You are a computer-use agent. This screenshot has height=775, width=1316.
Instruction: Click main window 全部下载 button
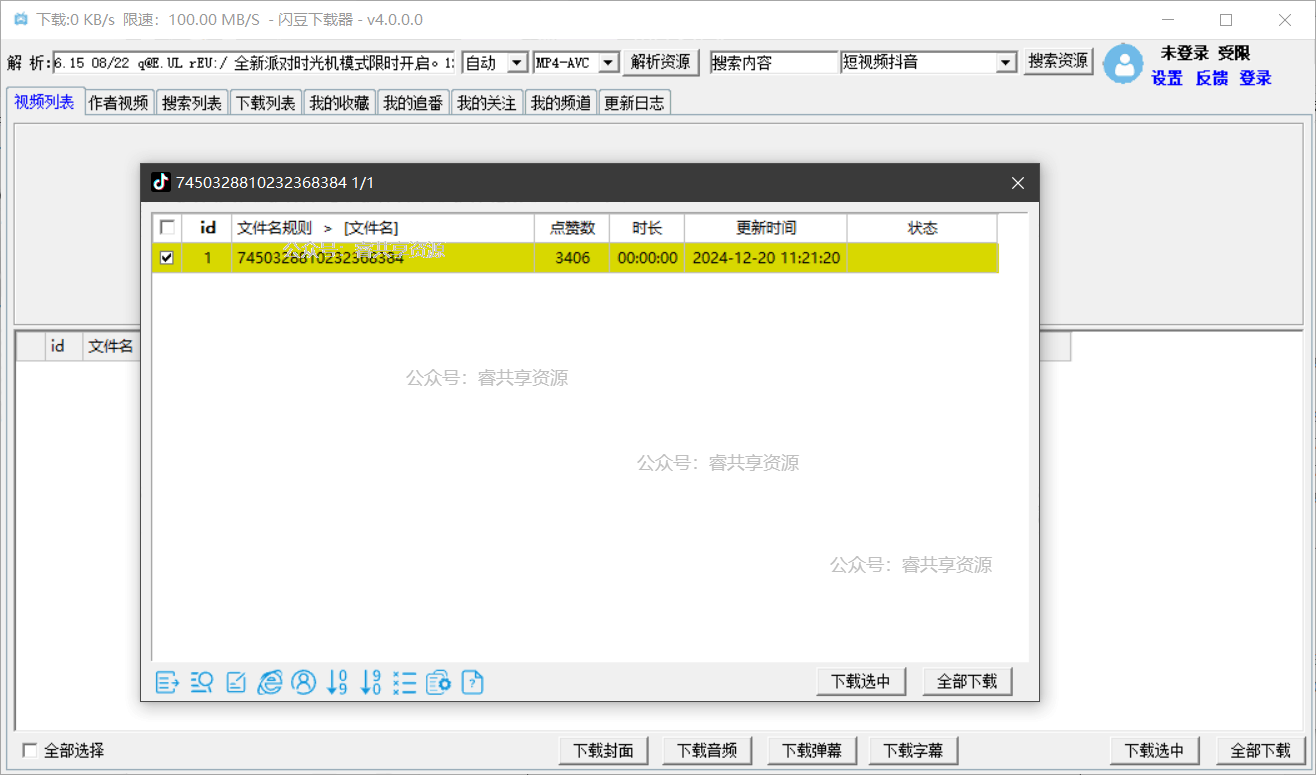[1260, 751]
